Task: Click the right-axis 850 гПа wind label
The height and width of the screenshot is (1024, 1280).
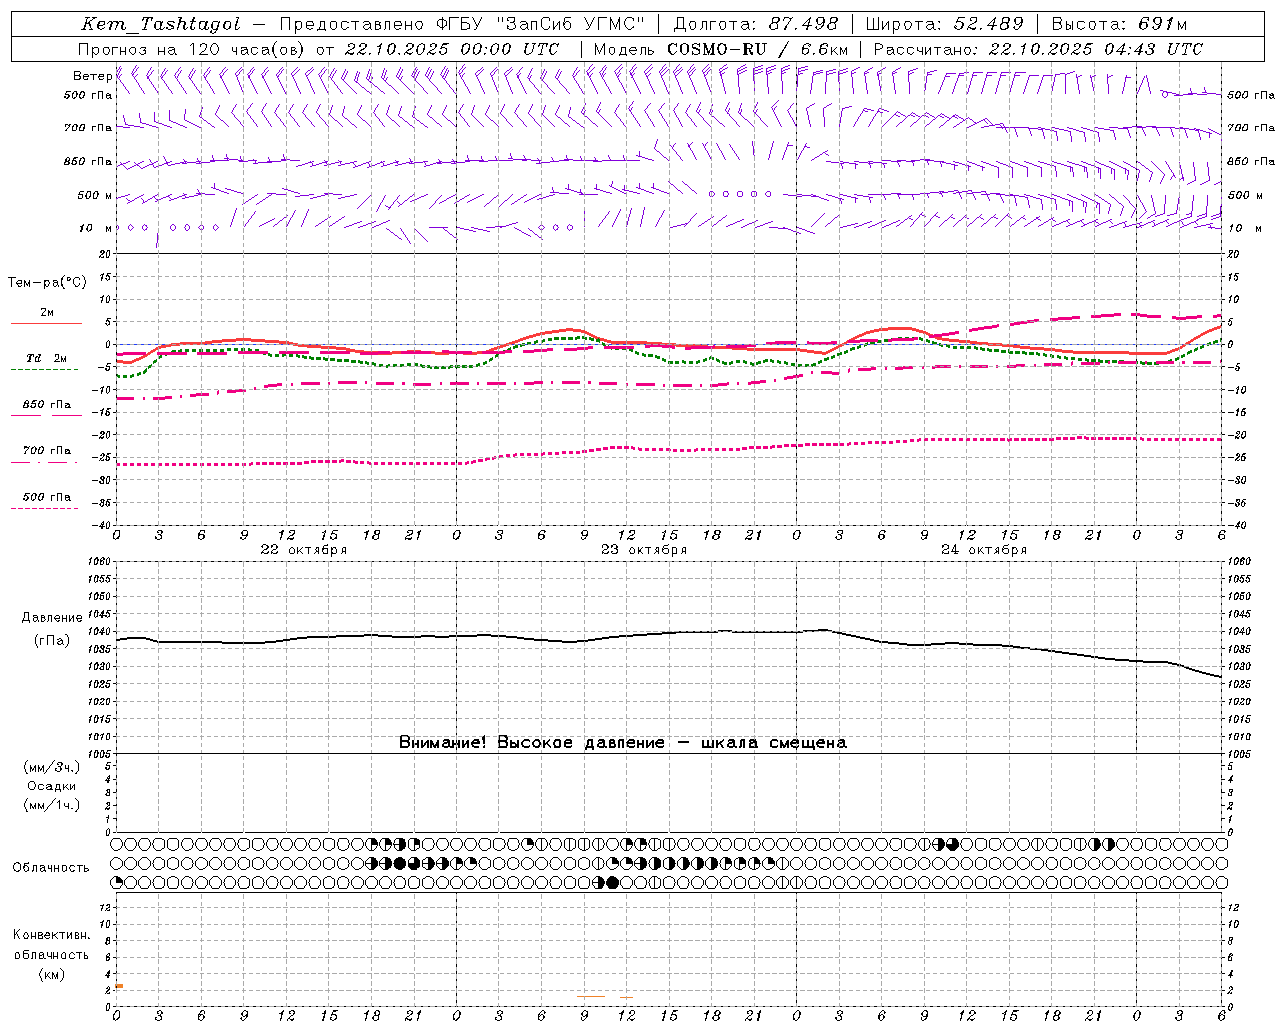Action: pyautogui.click(x=1251, y=161)
